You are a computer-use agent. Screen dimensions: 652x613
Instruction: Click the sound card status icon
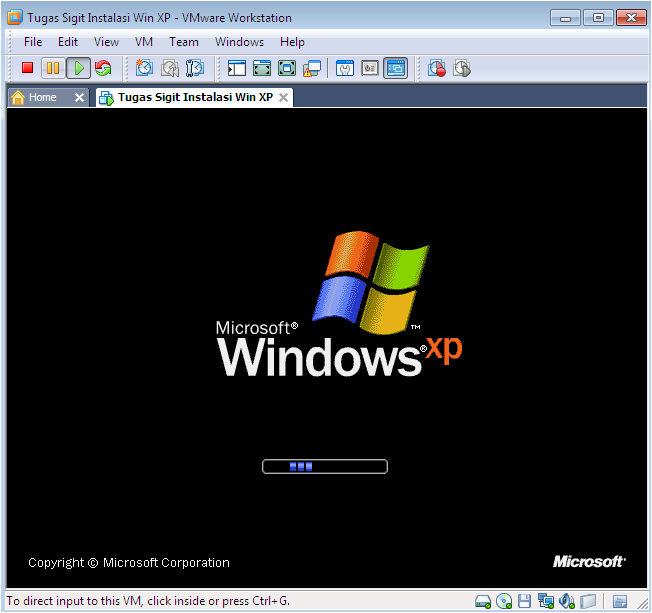pos(567,601)
